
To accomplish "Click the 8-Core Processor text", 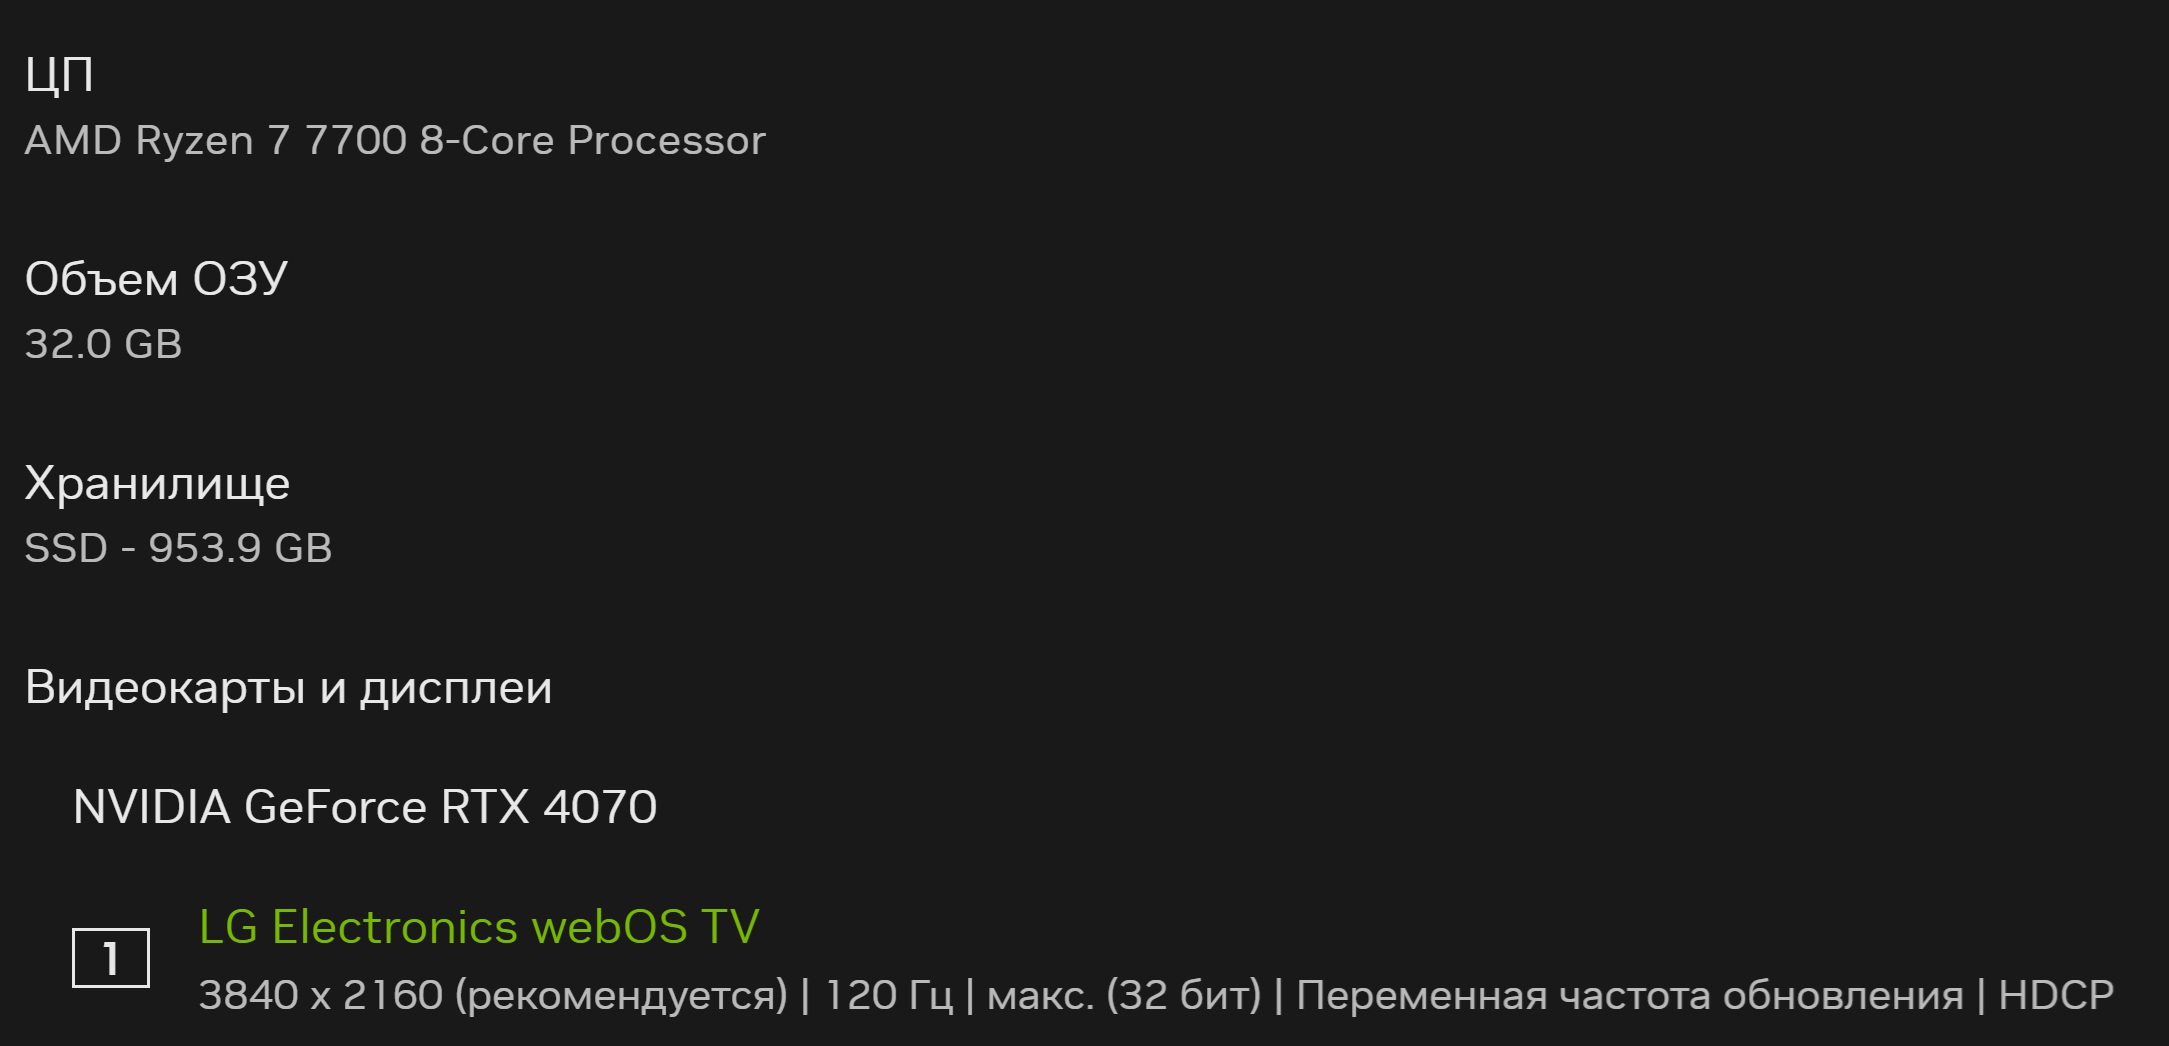I will pos(593,140).
